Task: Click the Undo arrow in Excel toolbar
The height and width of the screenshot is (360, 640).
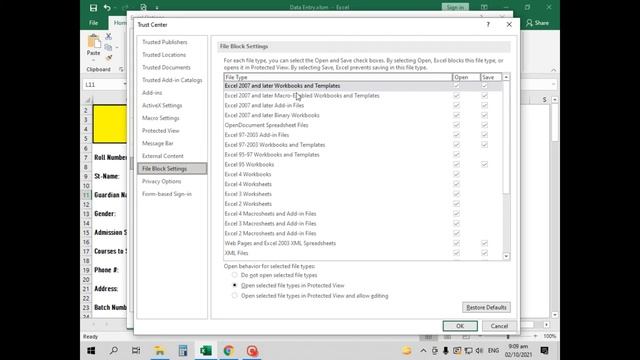Action: 107,8
